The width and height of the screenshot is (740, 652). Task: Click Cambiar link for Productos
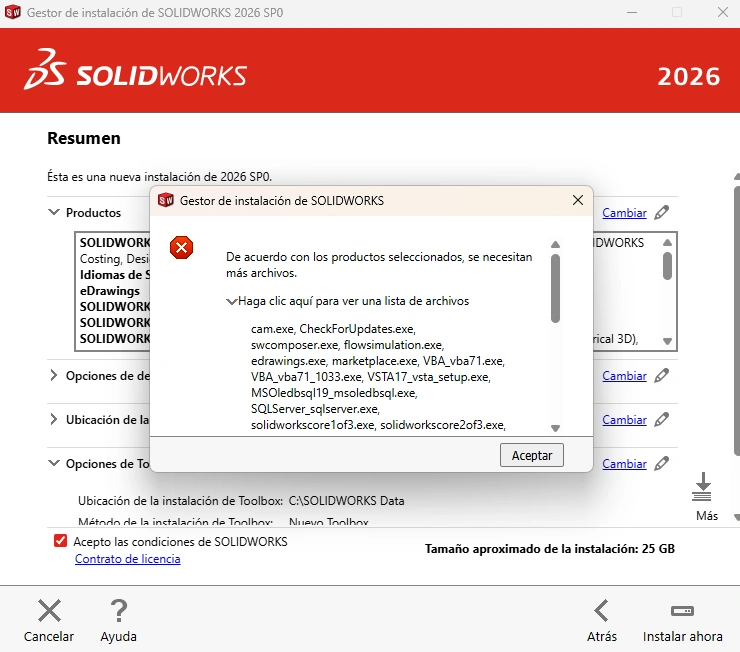(624, 213)
